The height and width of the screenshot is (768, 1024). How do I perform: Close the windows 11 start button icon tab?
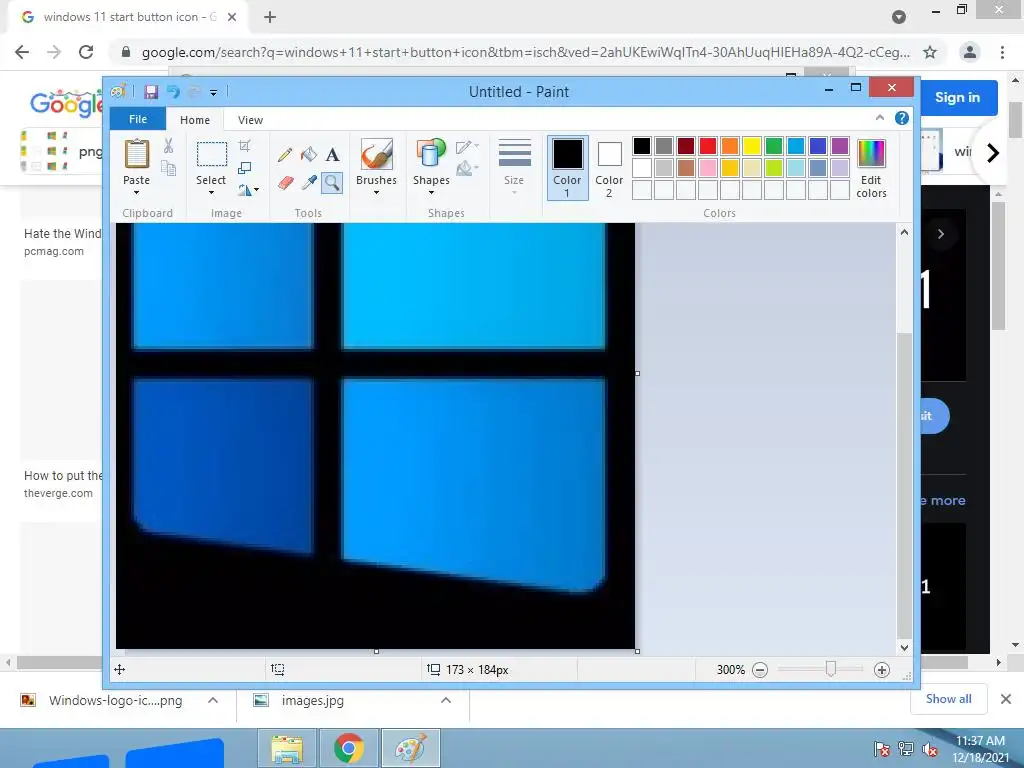(232, 17)
